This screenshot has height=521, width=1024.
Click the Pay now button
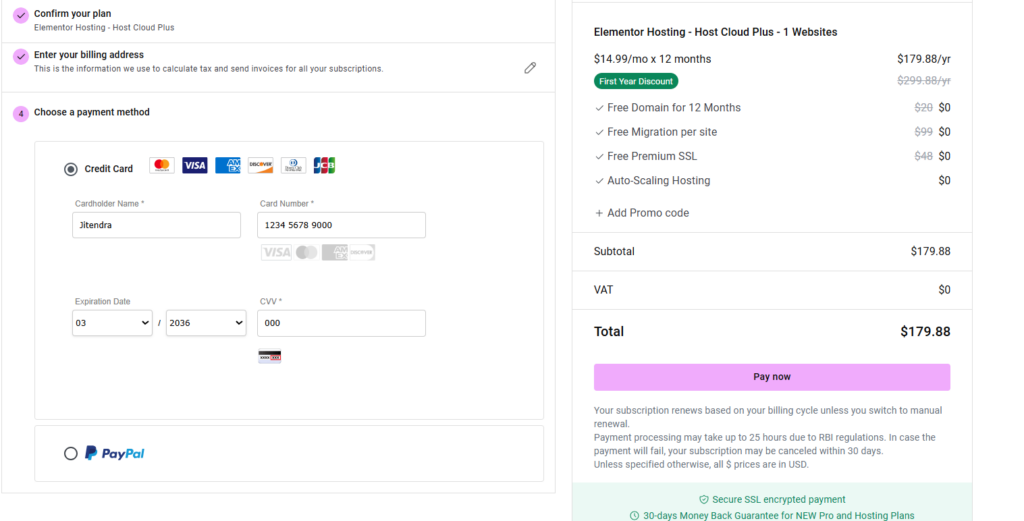click(x=772, y=377)
